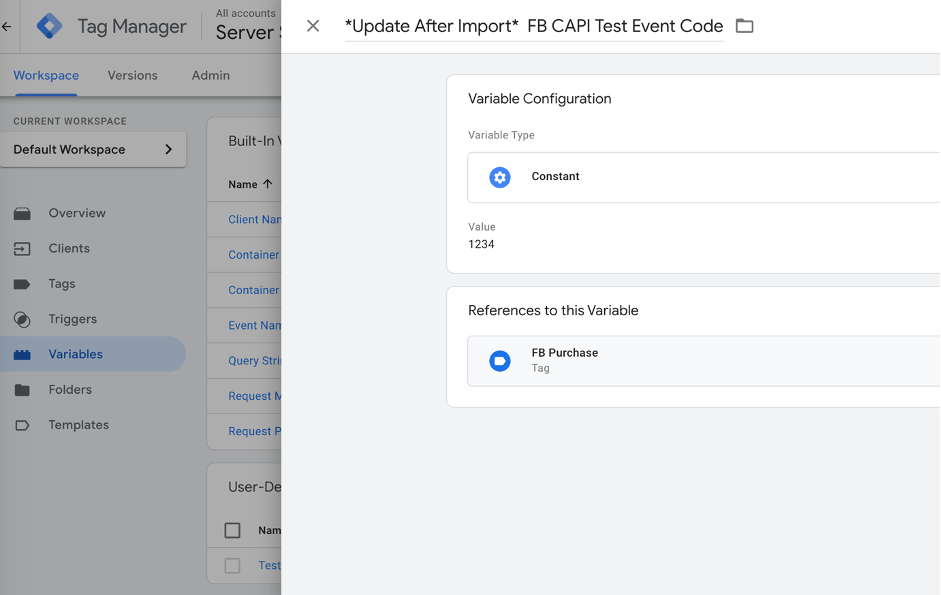Go to the Tags section
941x595 pixels.
62,284
